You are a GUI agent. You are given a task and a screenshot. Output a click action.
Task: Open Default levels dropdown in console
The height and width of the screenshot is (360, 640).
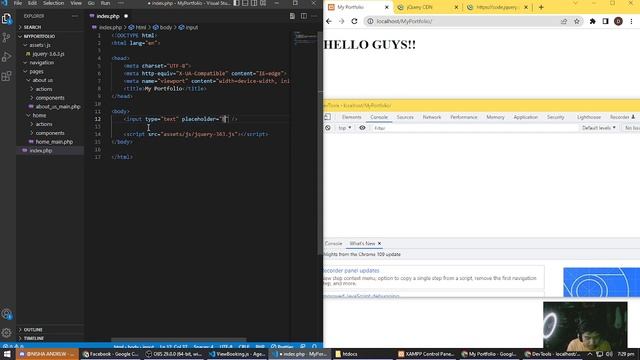598,128
